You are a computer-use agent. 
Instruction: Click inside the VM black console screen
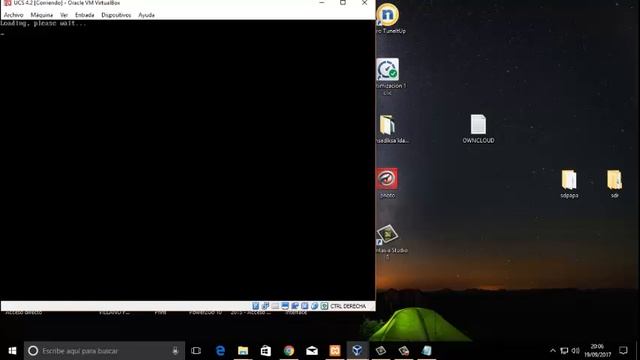coord(188,160)
